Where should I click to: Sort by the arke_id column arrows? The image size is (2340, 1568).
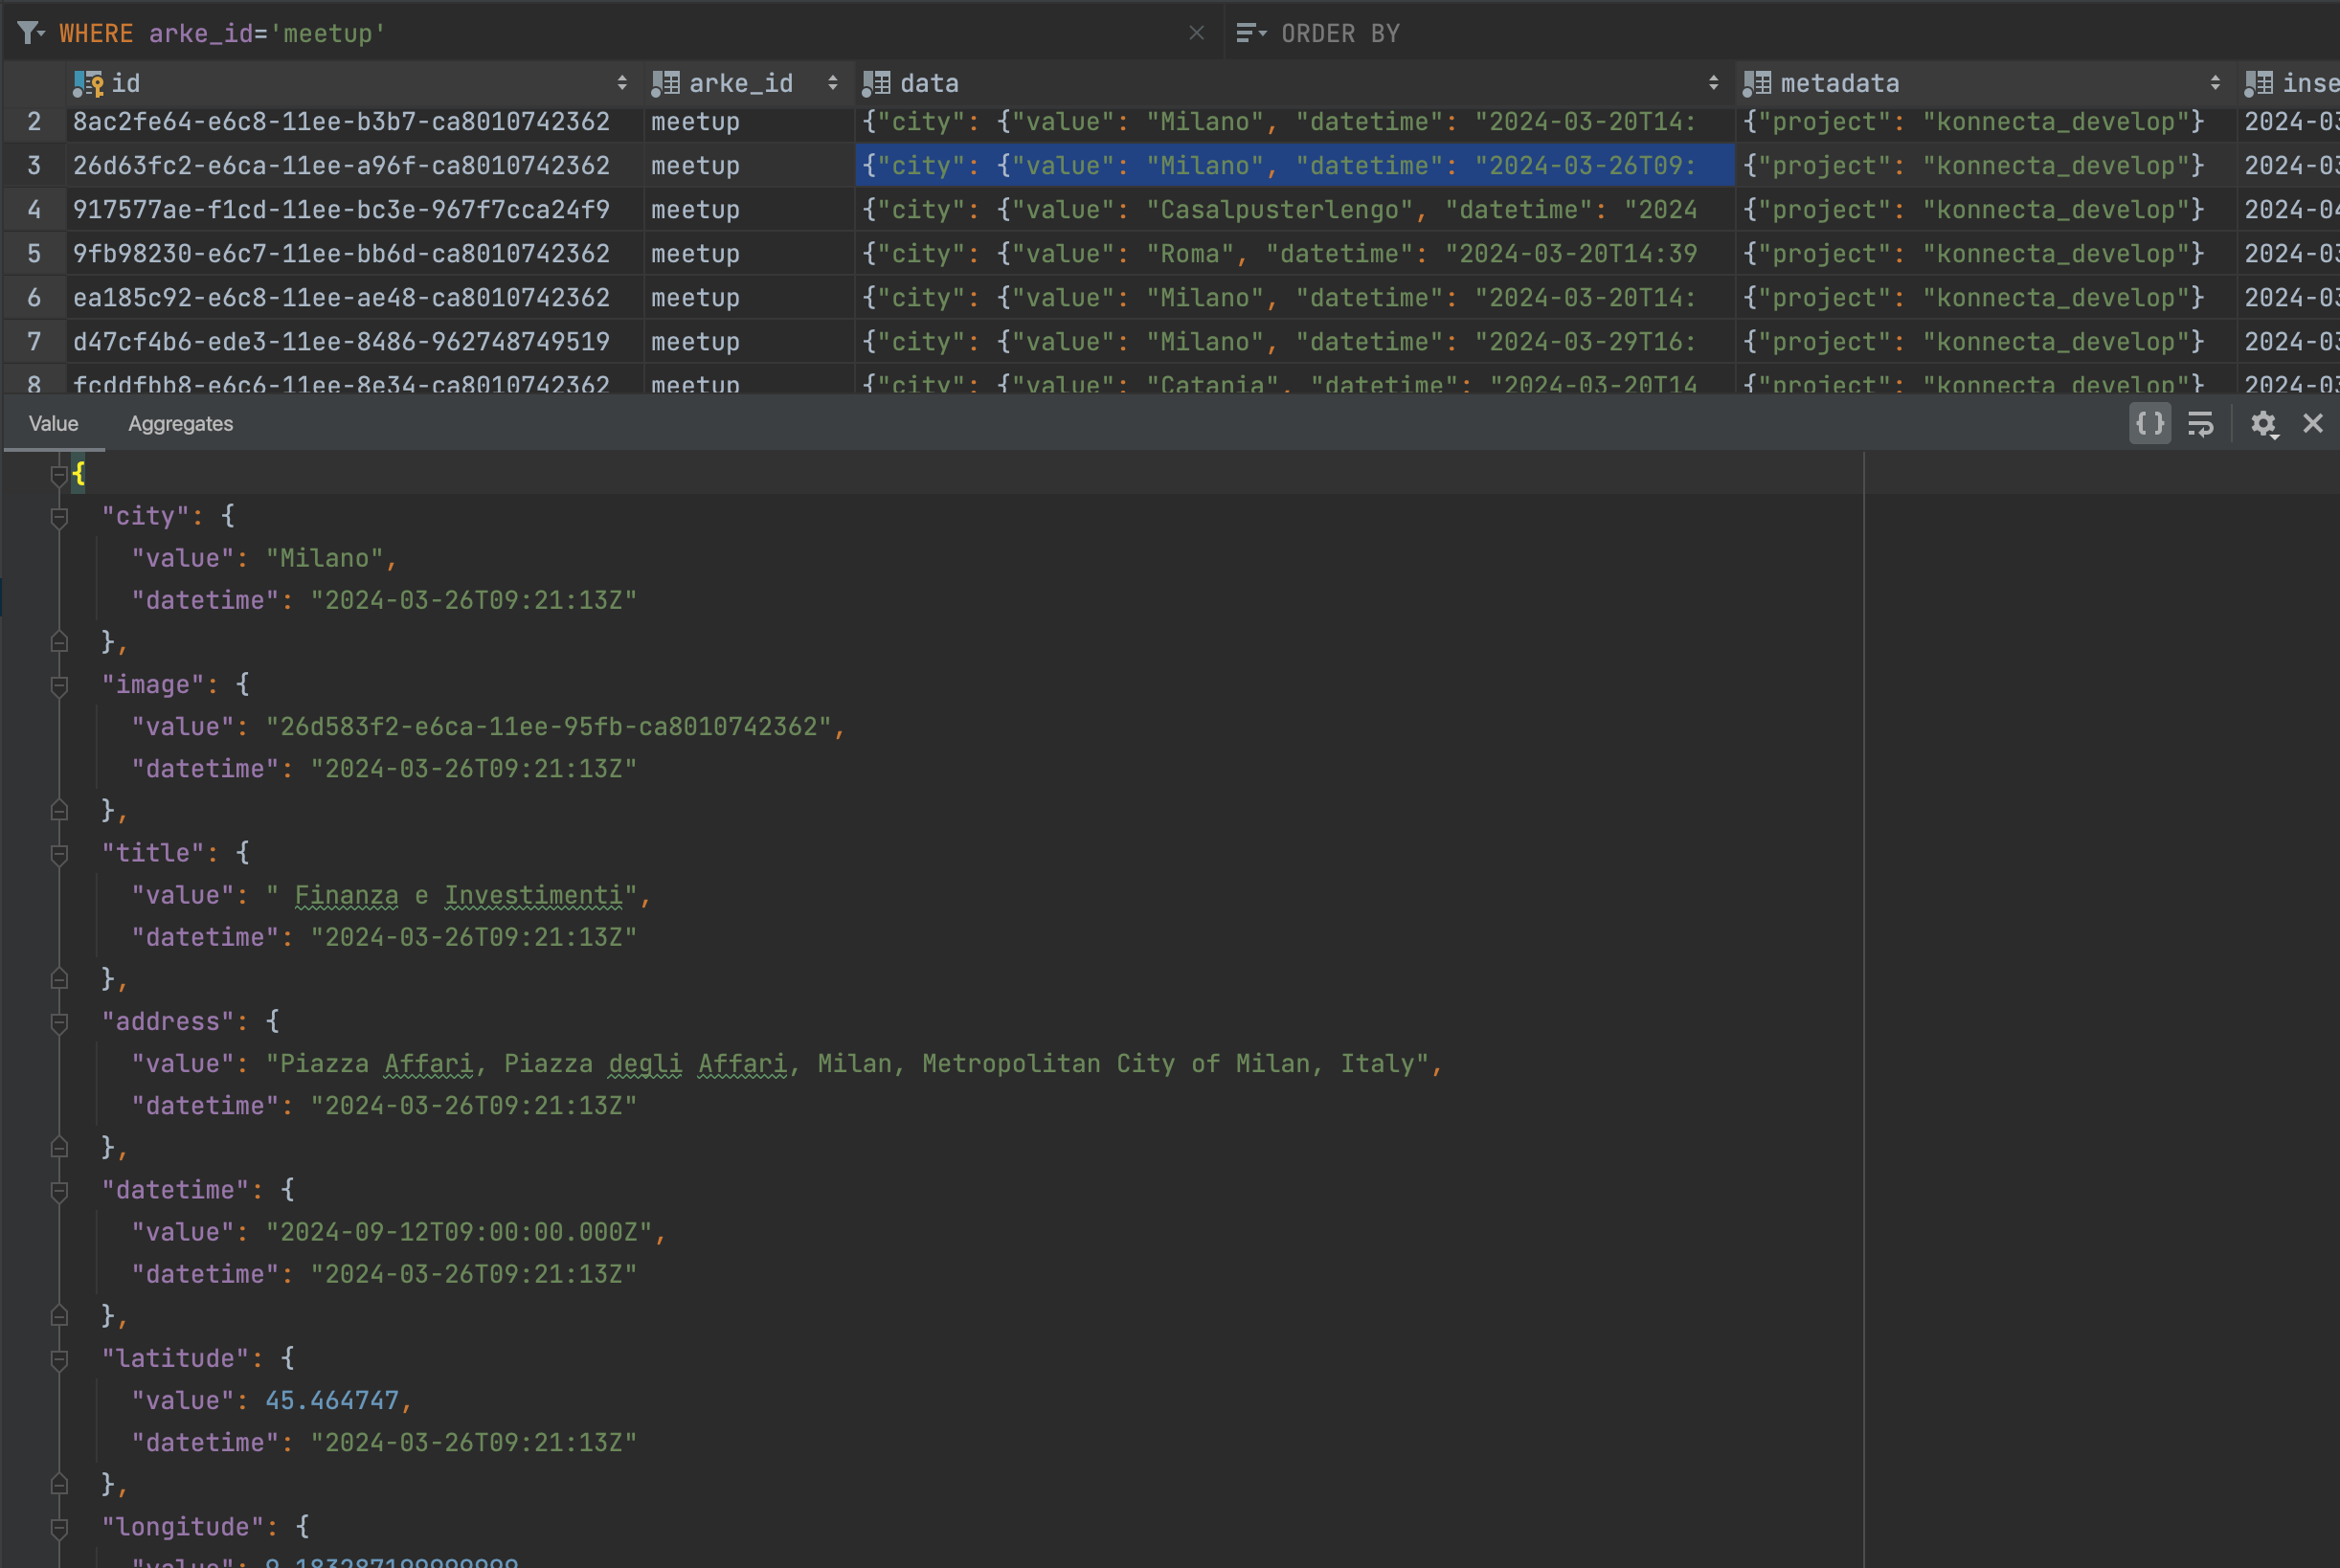pyautogui.click(x=832, y=84)
